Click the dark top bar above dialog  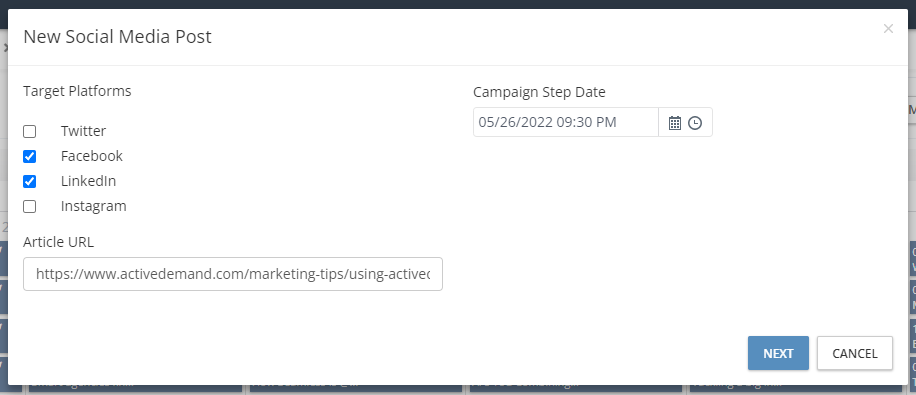pos(458,4)
